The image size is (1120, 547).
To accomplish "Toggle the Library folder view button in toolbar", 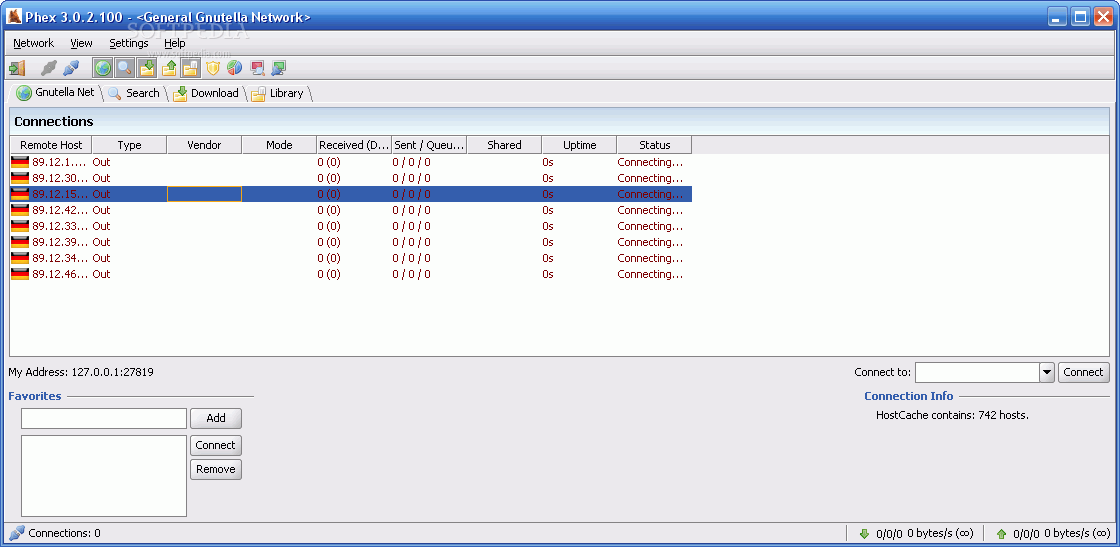I will pyautogui.click(x=191, y=69).
